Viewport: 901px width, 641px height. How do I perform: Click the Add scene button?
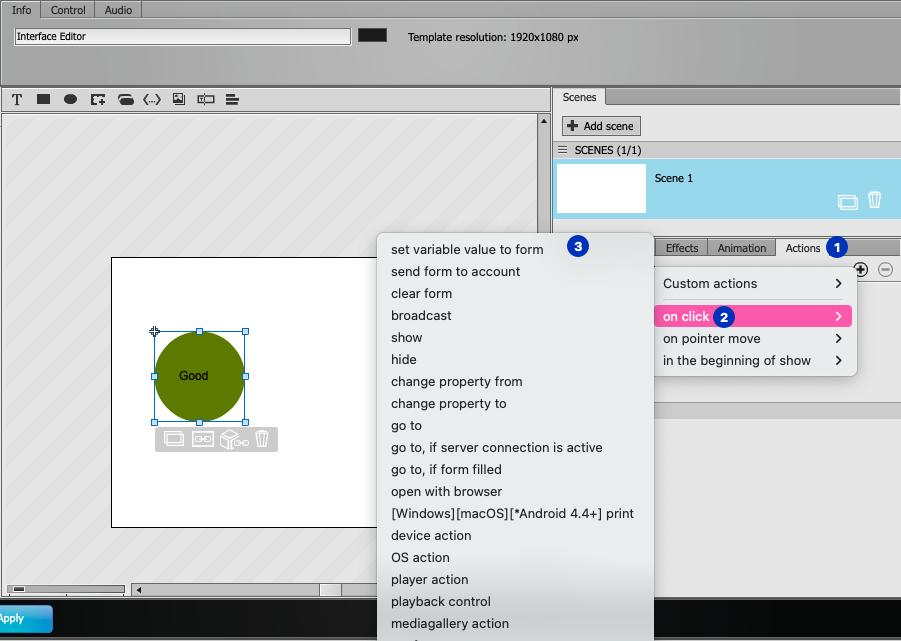tap(601, 126)
